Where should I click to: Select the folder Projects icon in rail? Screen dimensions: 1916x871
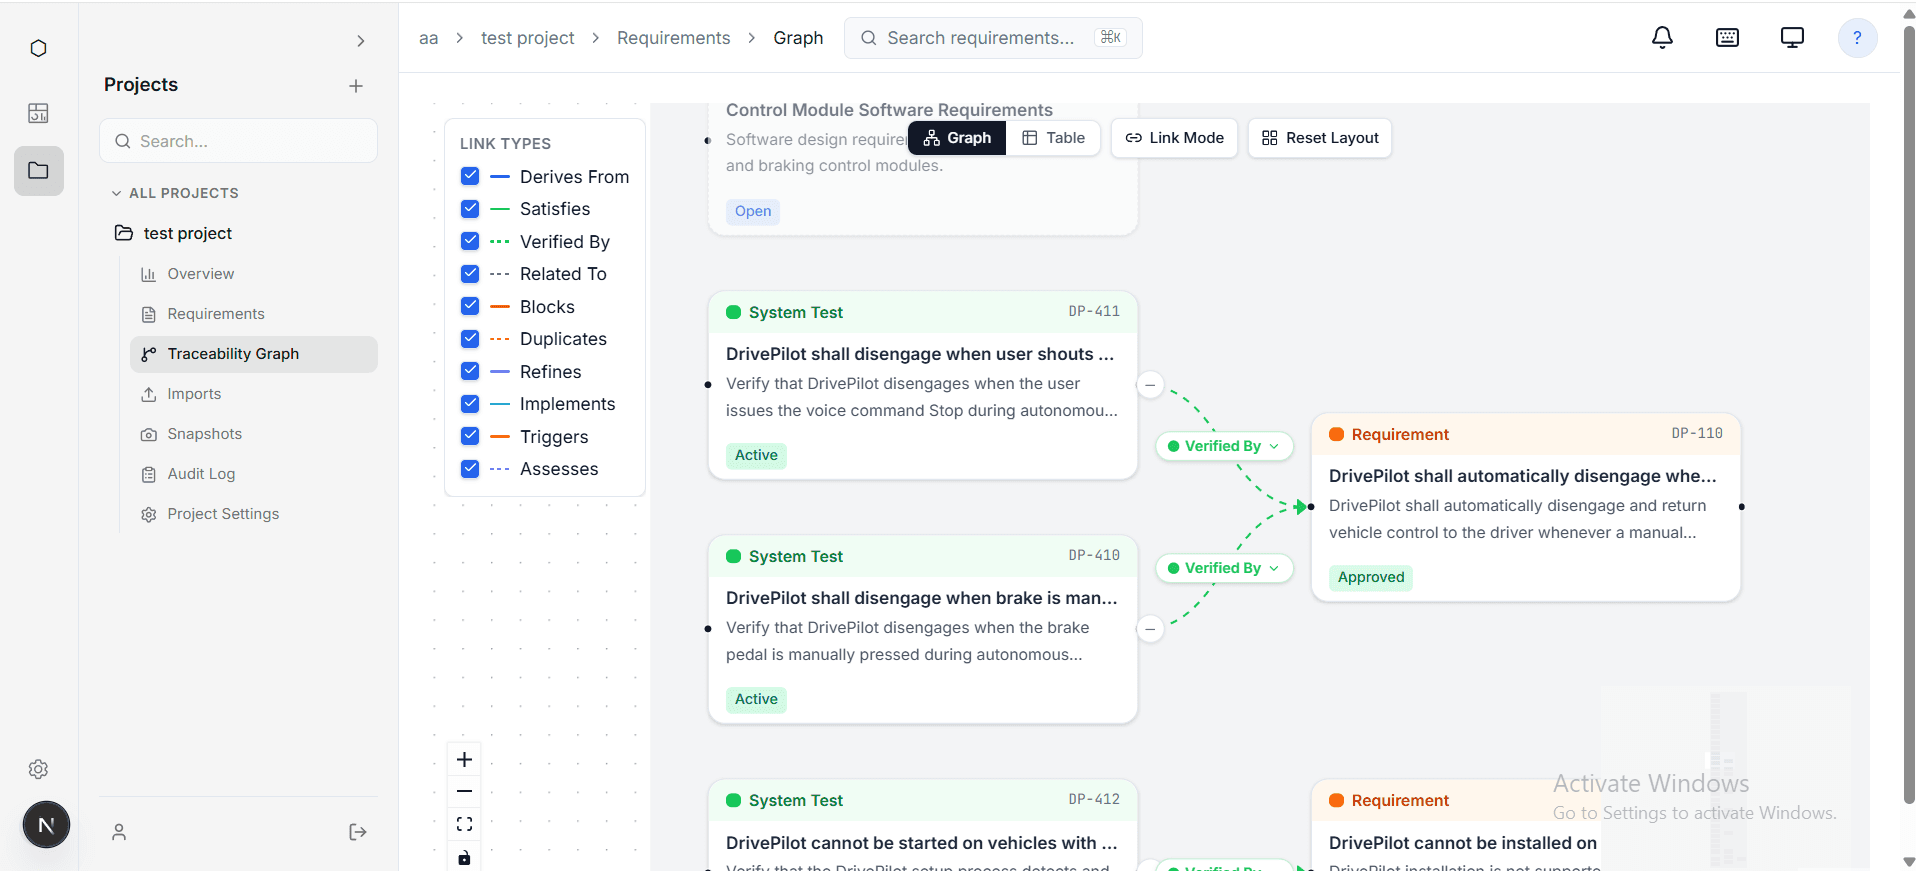39,171
